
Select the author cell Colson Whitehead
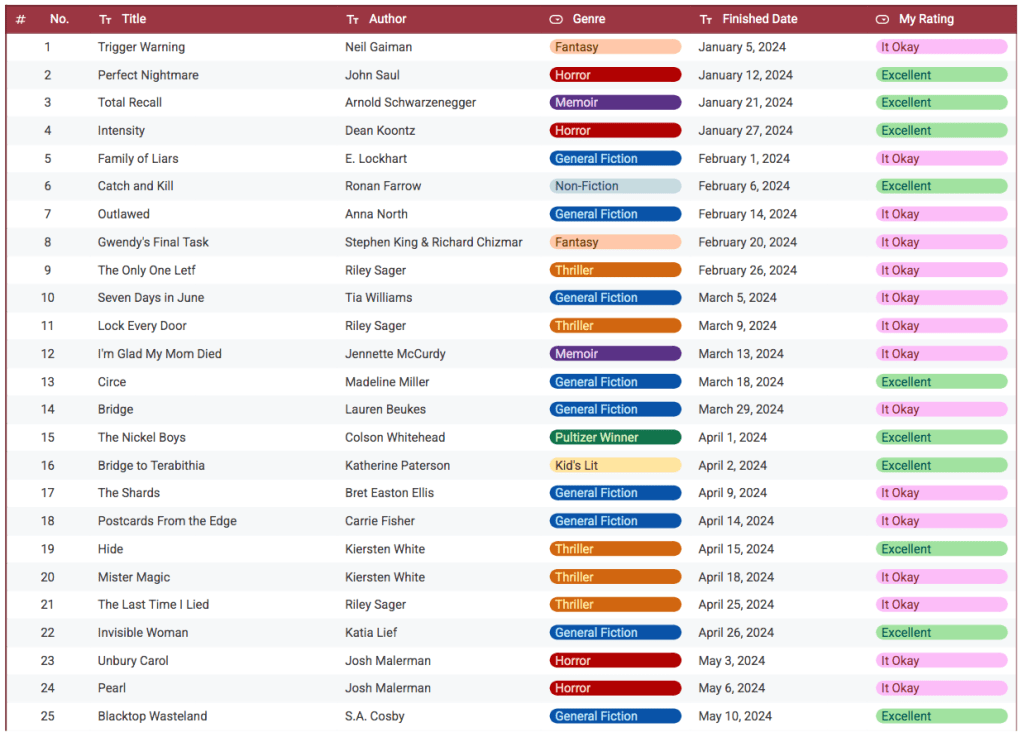point(395,437)
